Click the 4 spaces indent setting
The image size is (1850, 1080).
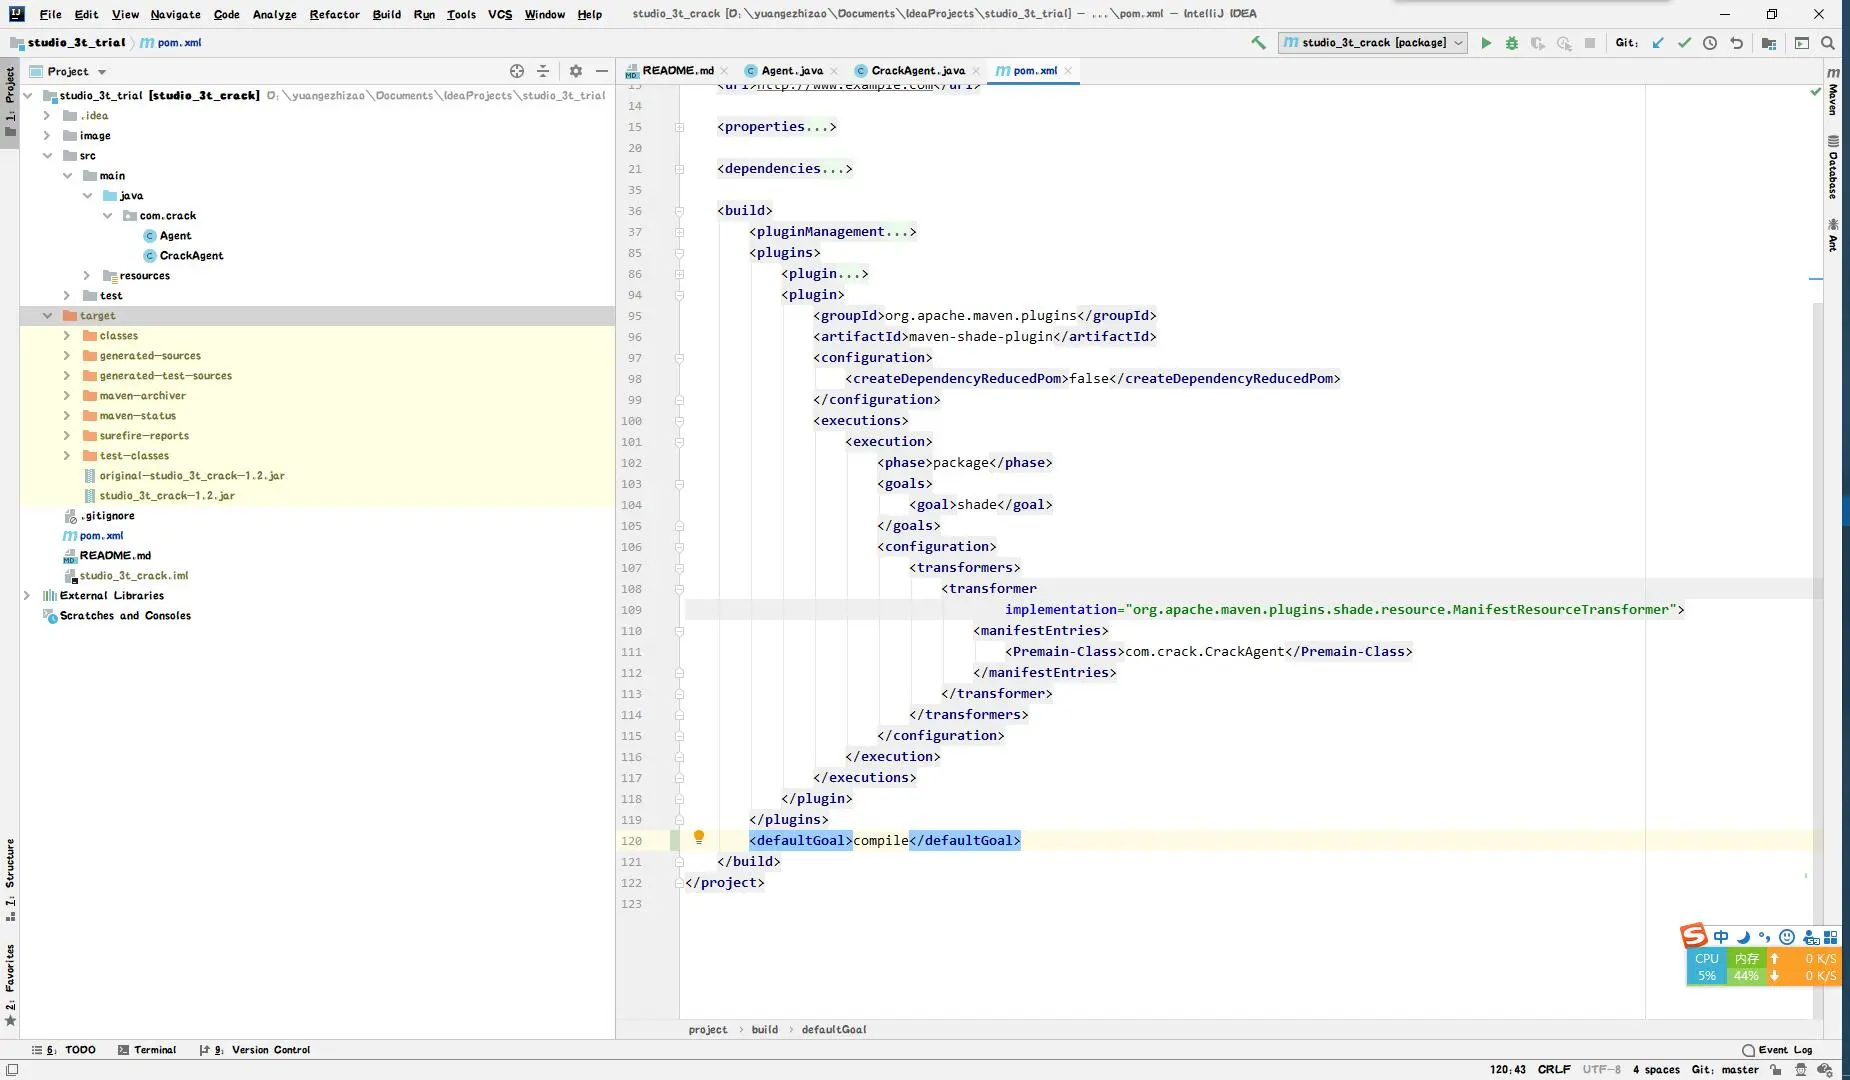tap(1656, 1070)
